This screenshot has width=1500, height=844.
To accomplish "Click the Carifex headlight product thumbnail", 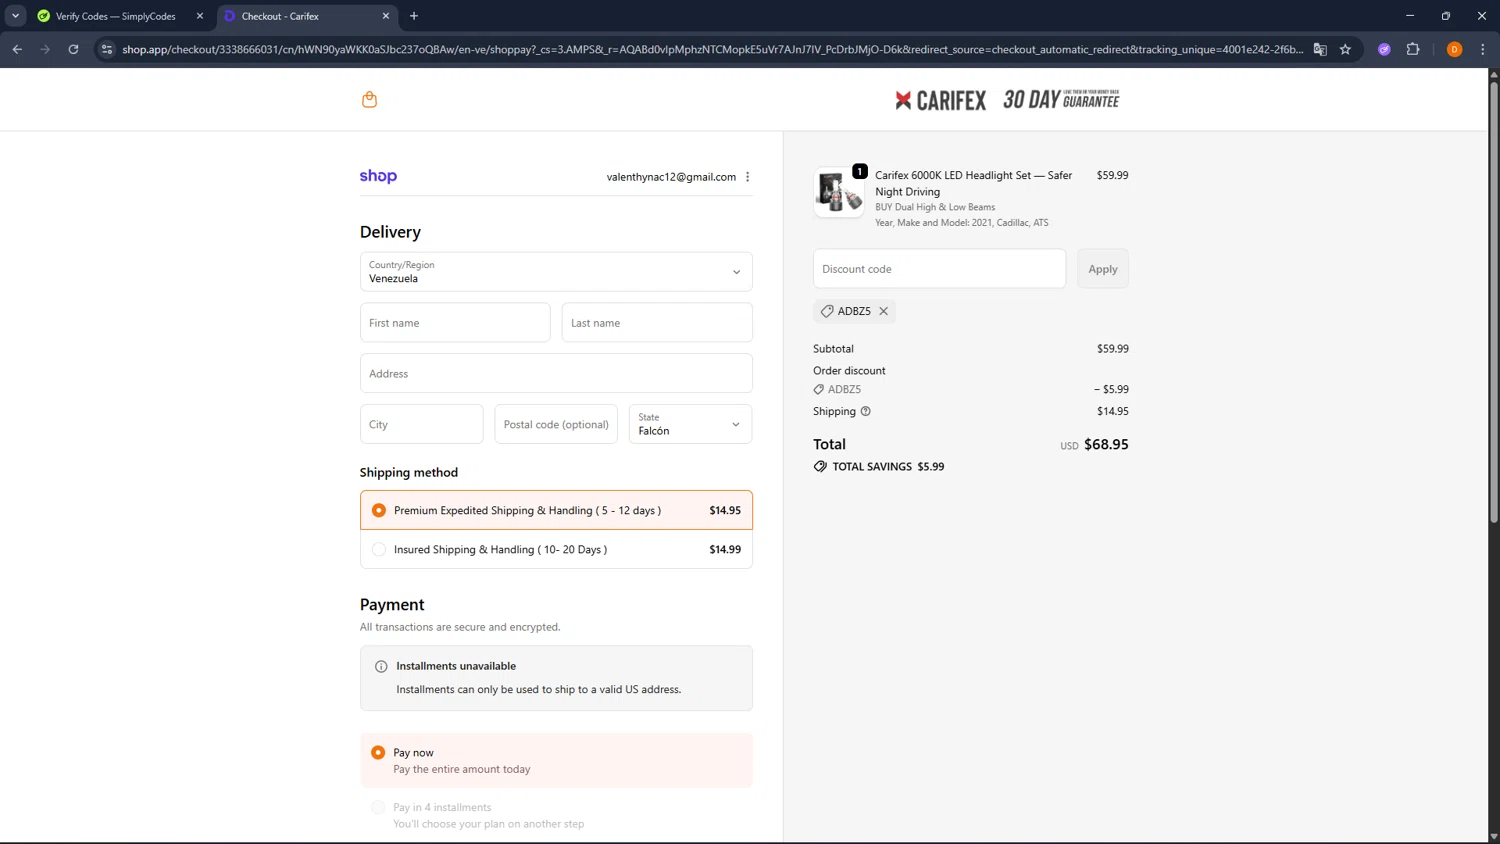I will point(839,192).
